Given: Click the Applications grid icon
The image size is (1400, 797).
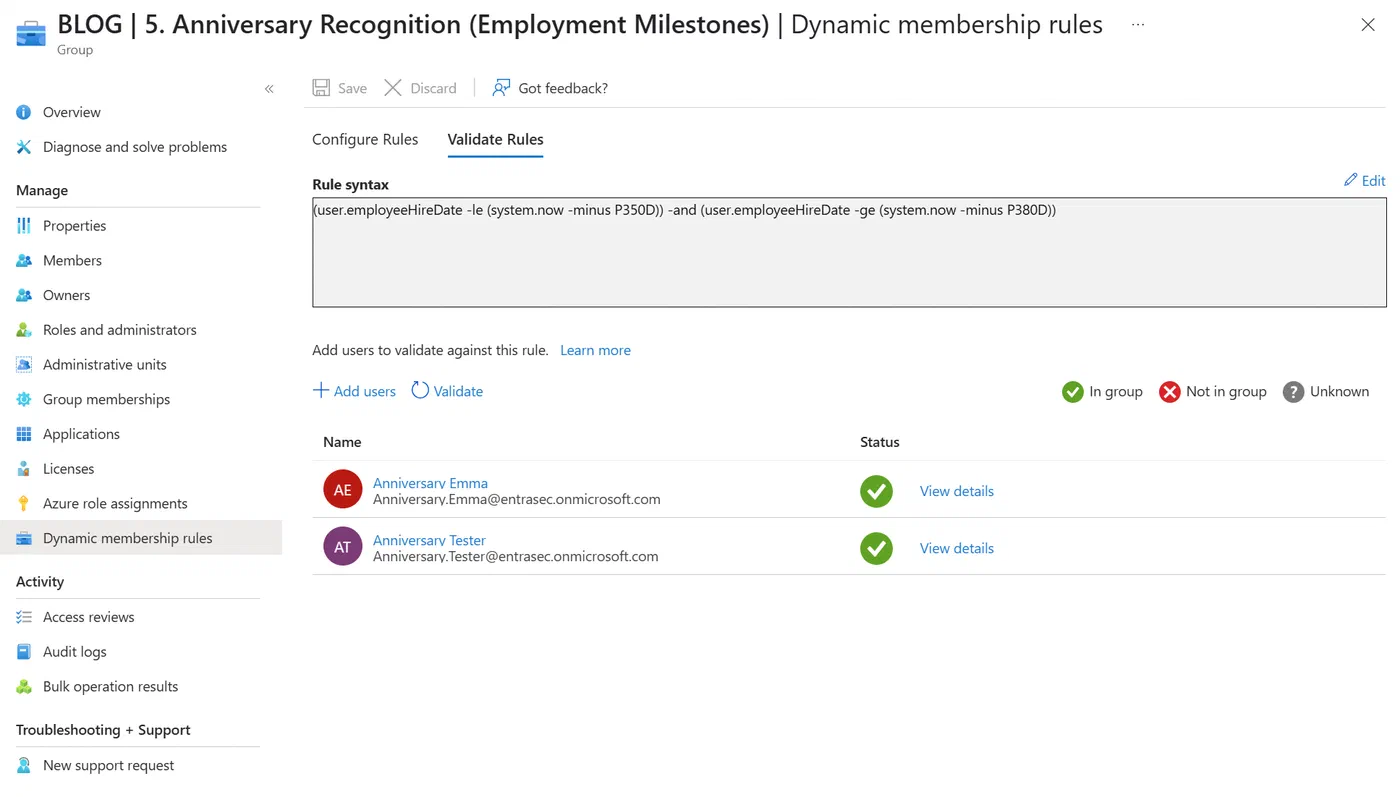Looking at the screenshot, I should 24,434.
